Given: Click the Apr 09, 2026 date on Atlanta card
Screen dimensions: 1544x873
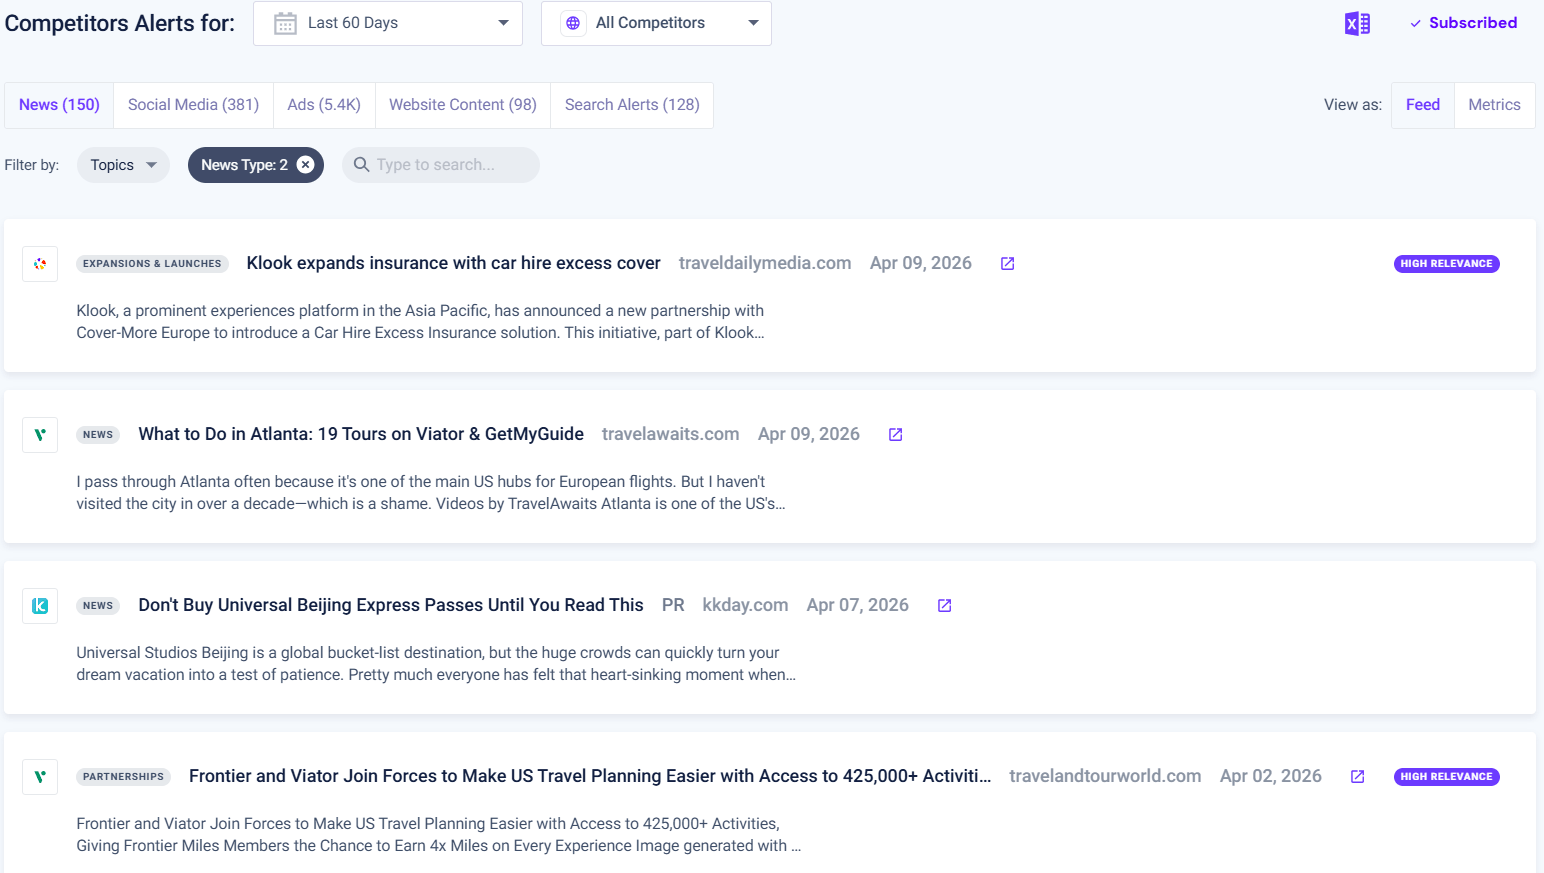Looking at the screenshot, I should [x=809, y=434].
